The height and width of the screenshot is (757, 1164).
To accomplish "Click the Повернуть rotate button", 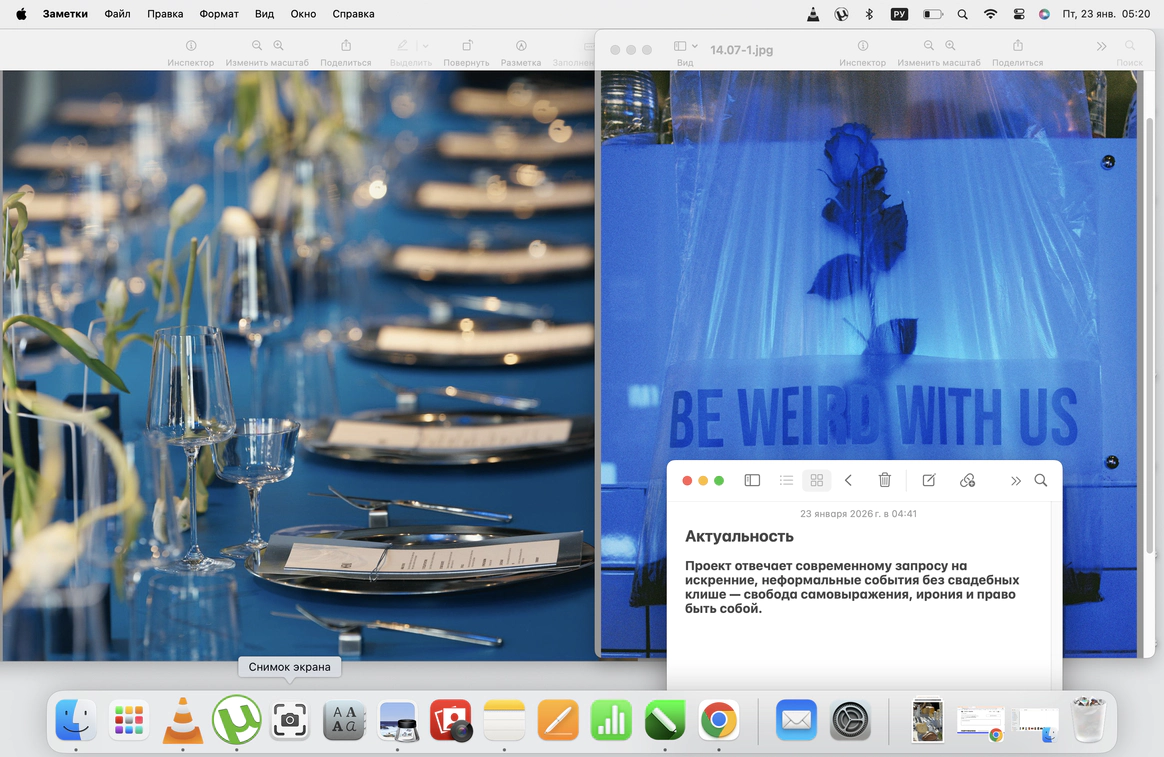I will click(466, 46).
